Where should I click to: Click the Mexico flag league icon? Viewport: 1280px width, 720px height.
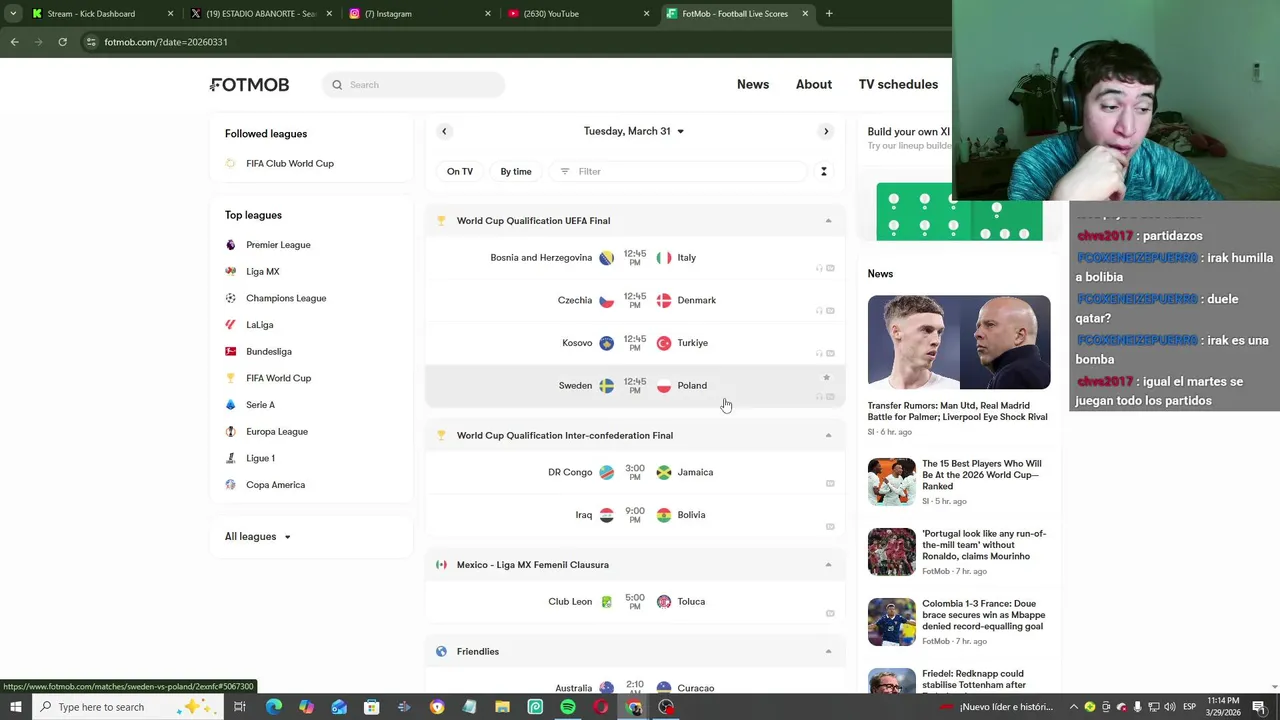coord(441,565)
